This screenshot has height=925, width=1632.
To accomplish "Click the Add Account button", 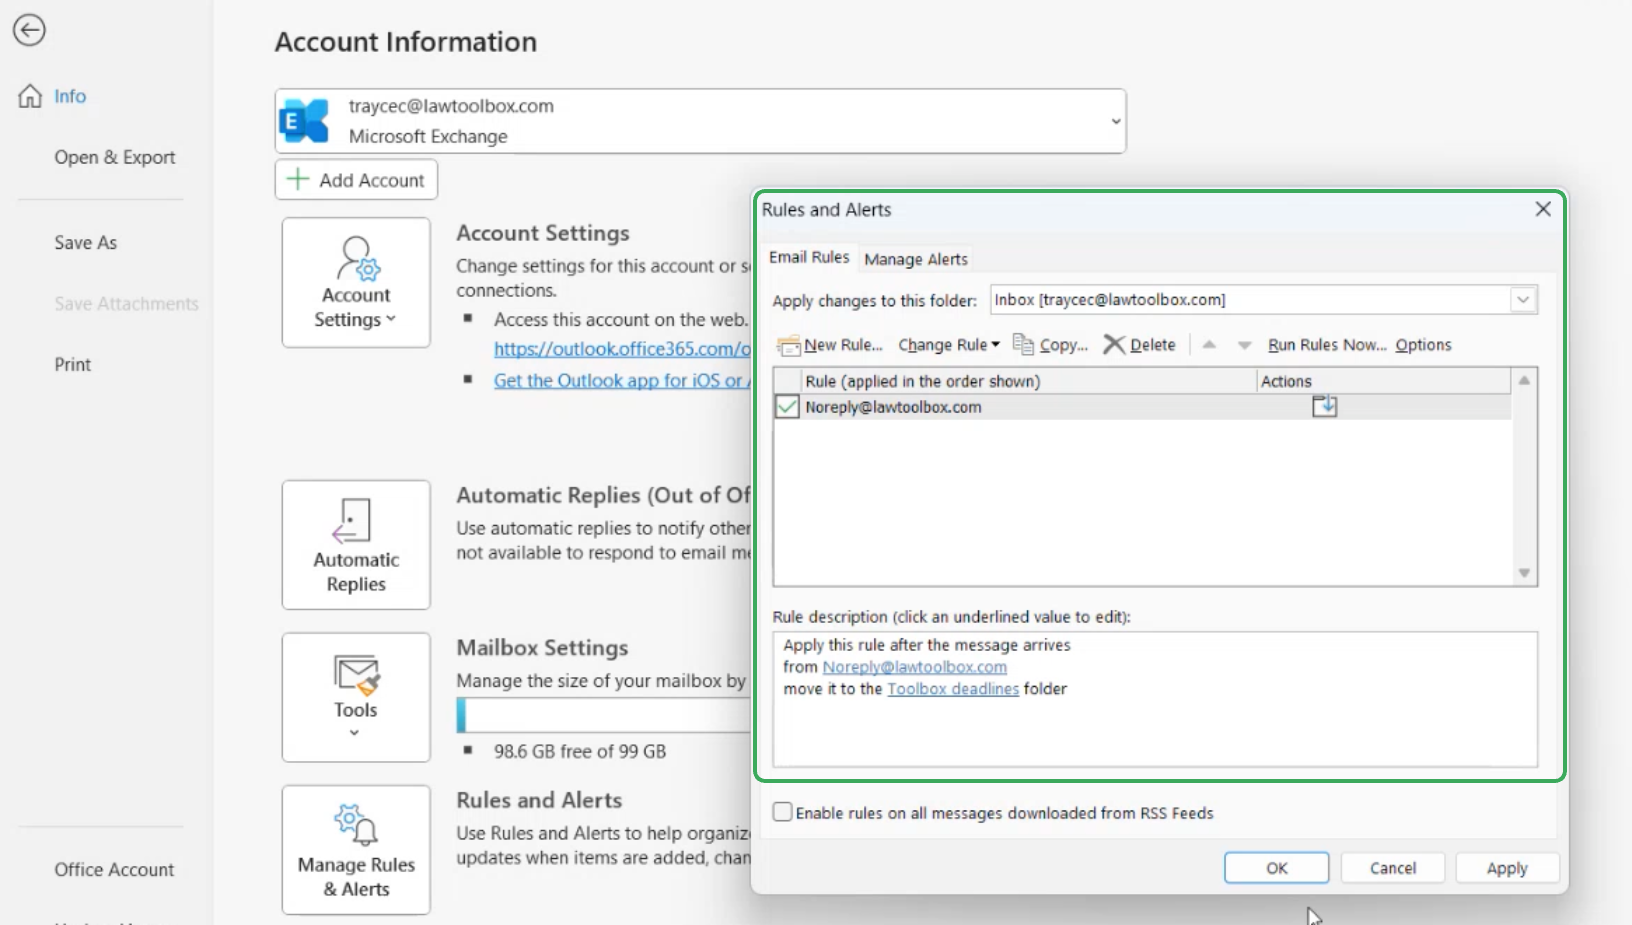I will (x=356, y=180).
